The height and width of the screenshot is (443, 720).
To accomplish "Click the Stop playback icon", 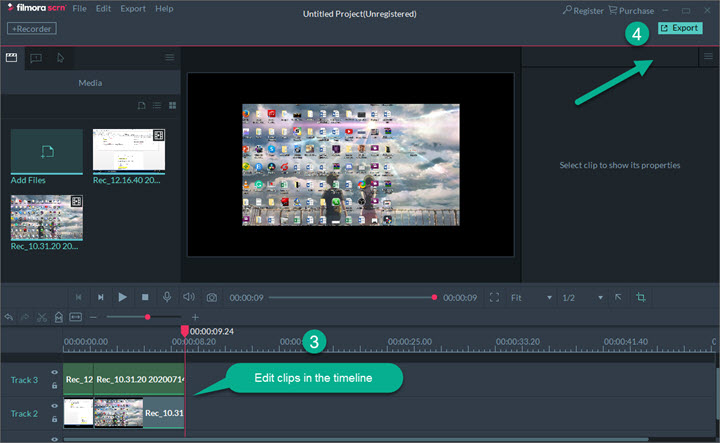I will 145,297.
